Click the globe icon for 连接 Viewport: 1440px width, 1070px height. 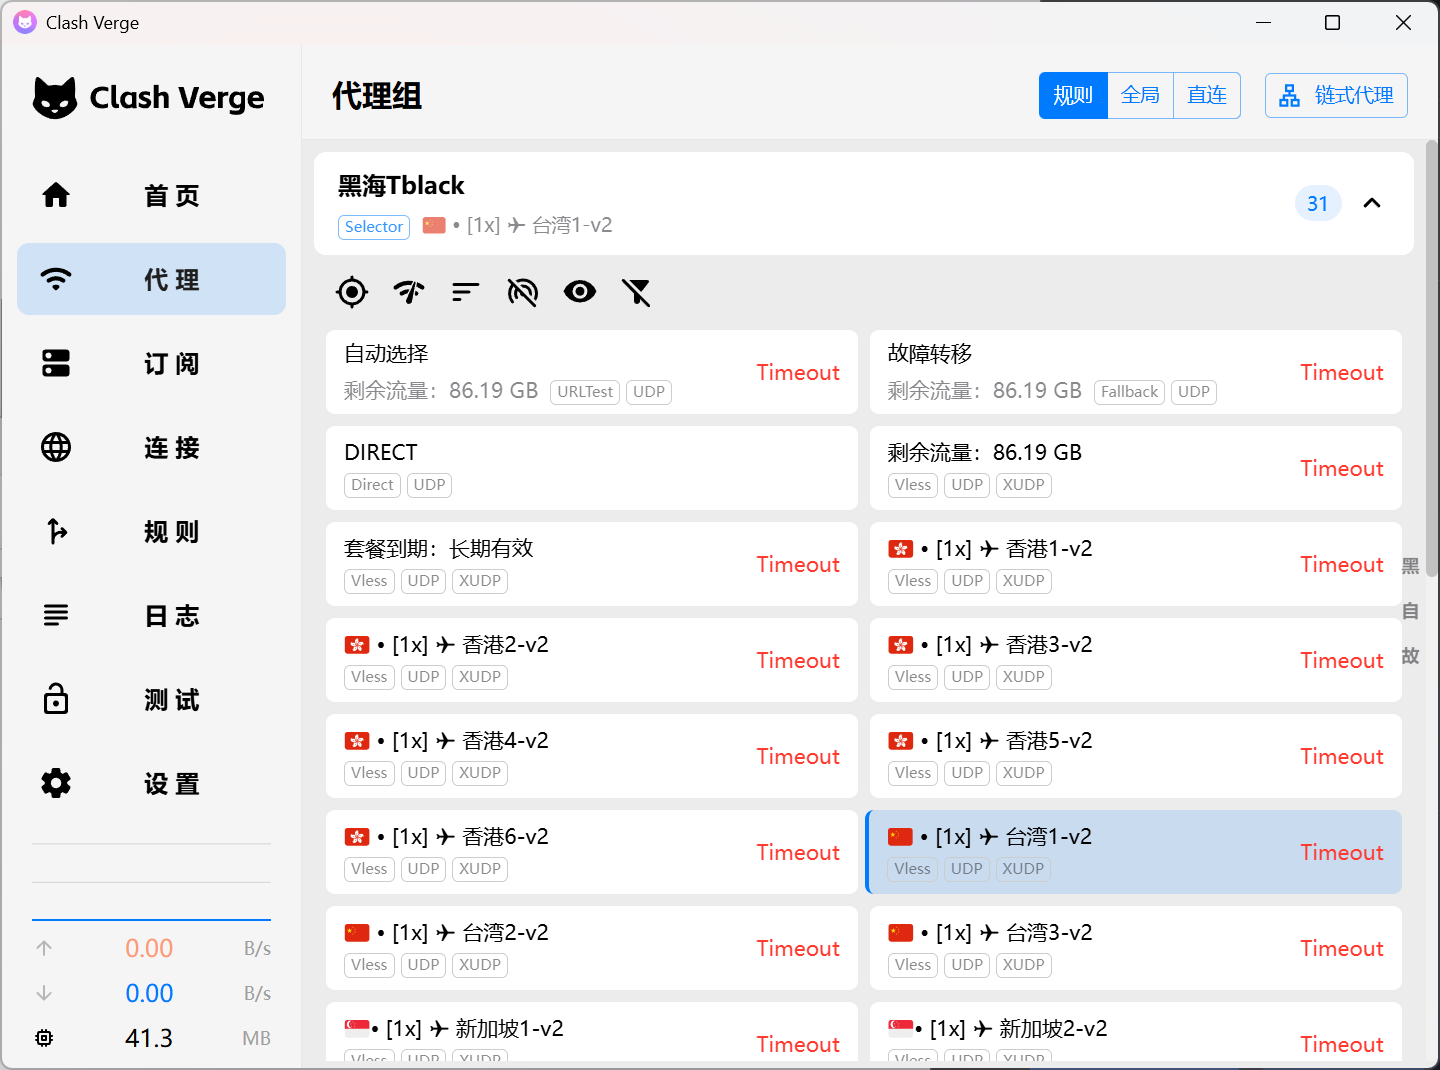click(56, 447)
